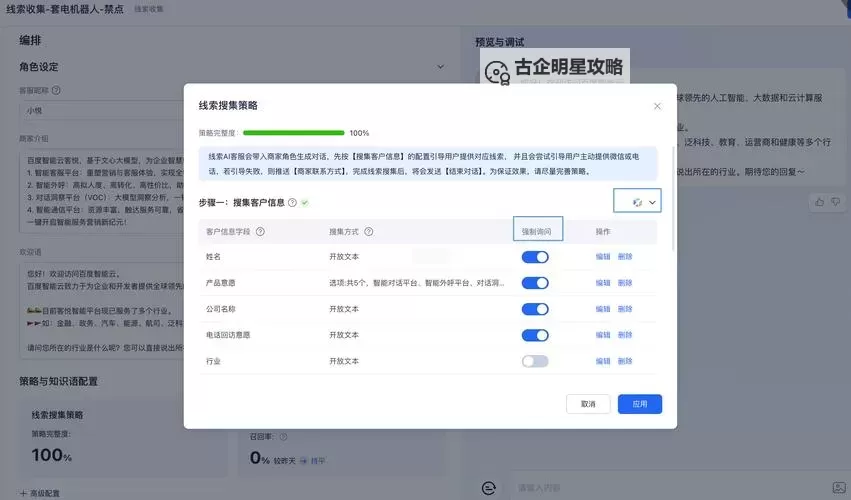Screen dimensions: 851x500
Task: Click help icon next to 客服昵称 label
Action: [x=56, y=90]
